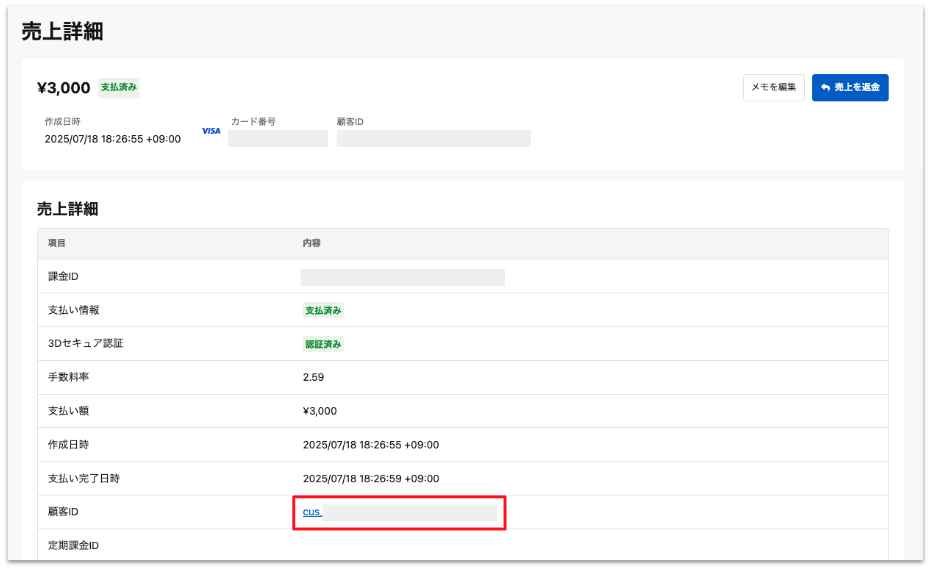The height and width of the screenshot is (571, 933).
Task: Click the green 支払済み badge beside ¥3,000
Action: [x=118, y=87]
